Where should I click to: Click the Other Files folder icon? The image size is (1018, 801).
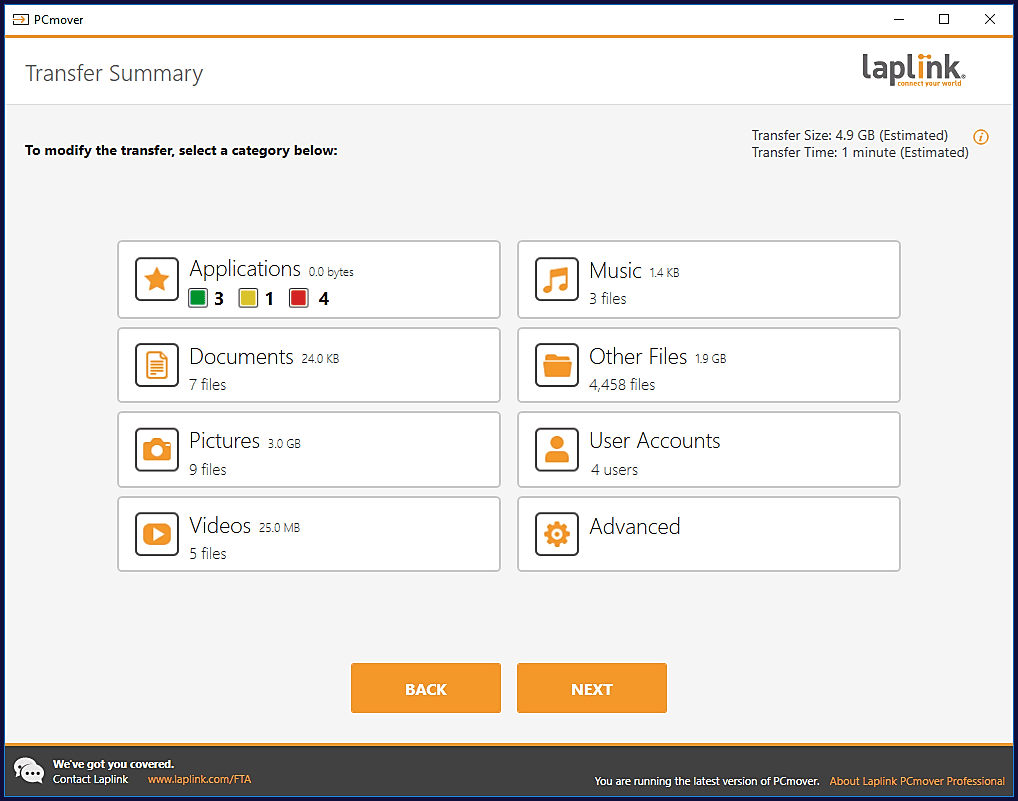coord(557,365)
